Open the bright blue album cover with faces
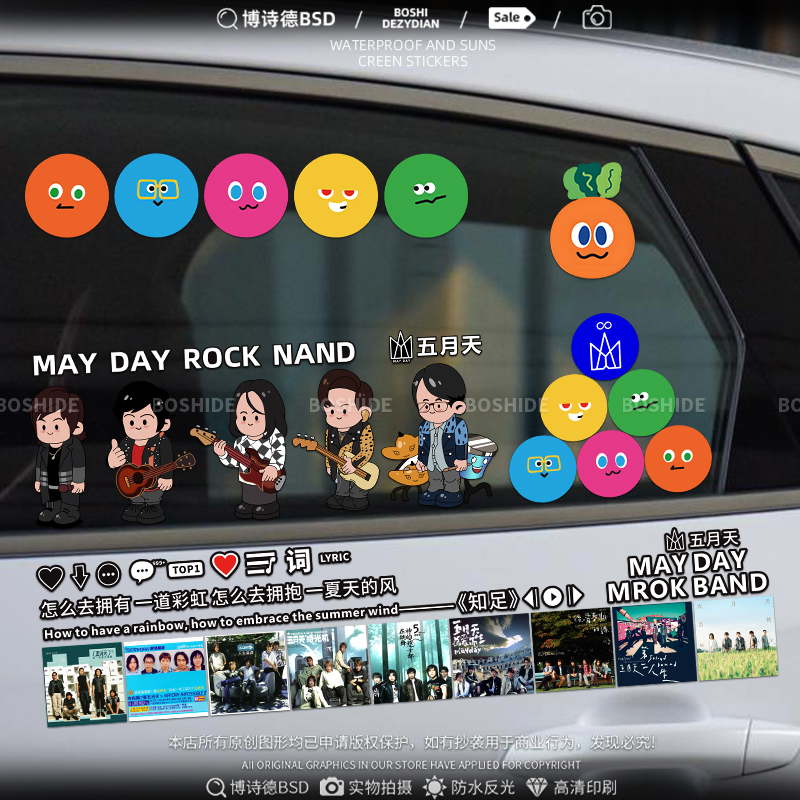 [166, 679]
